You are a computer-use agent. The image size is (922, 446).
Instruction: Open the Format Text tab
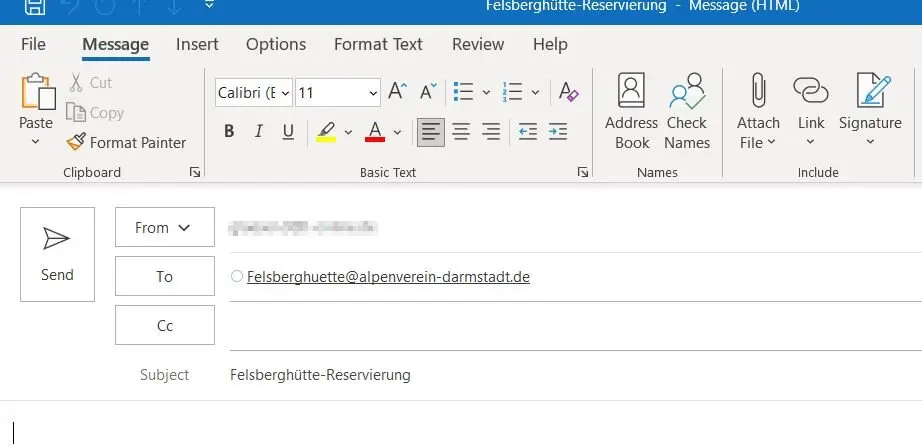[x=378, y=44]
